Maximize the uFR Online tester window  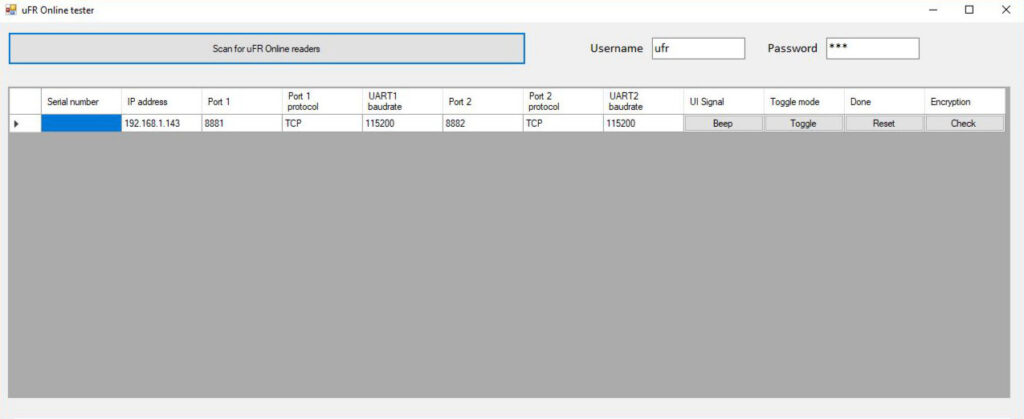969,10
